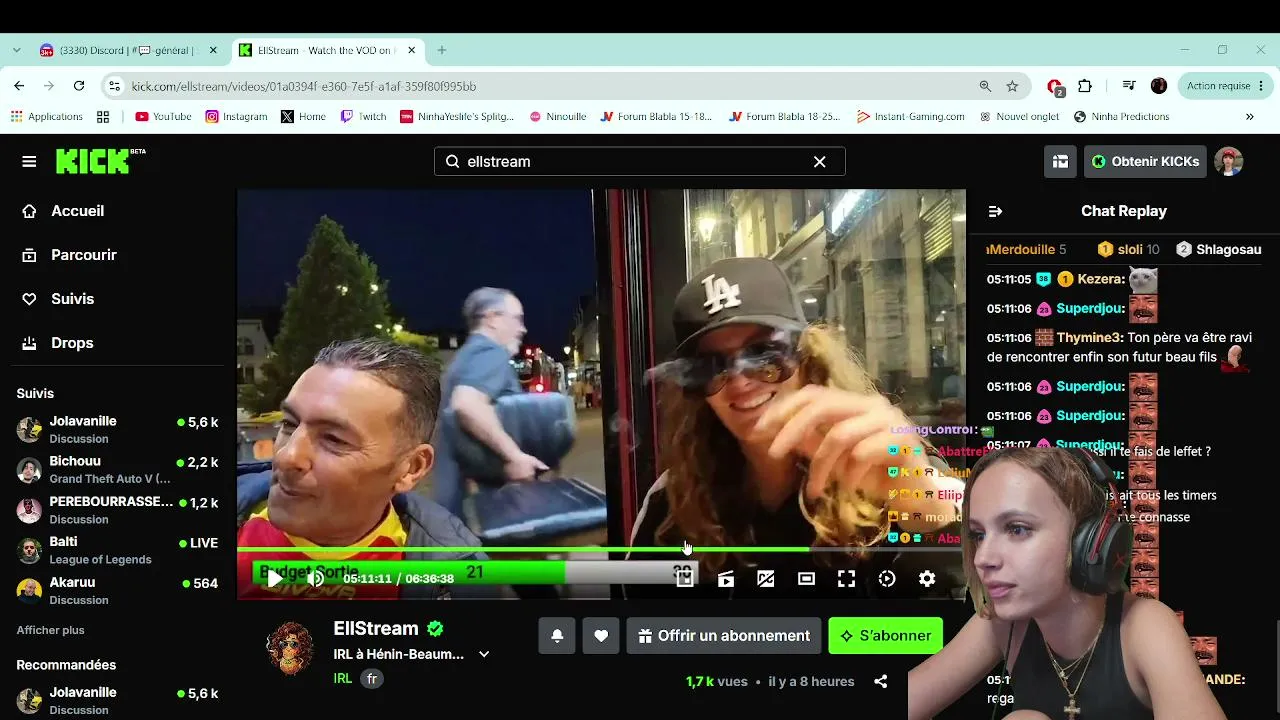Open the EllStream channel avatar
The height and width of the screenshot is (720, 1280).
pos(290,648)
